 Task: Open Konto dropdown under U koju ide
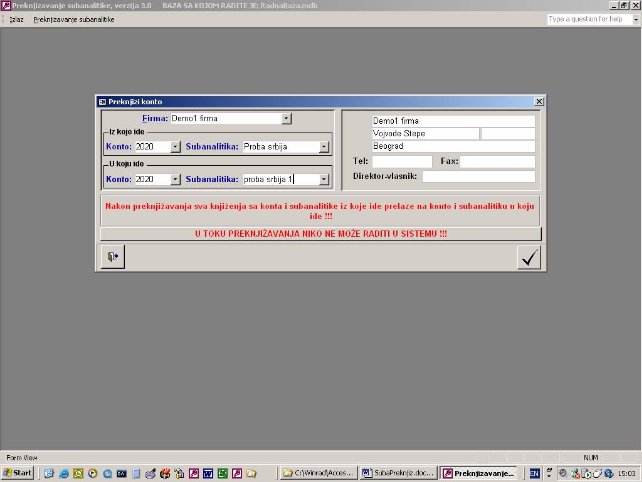[176, 180]
